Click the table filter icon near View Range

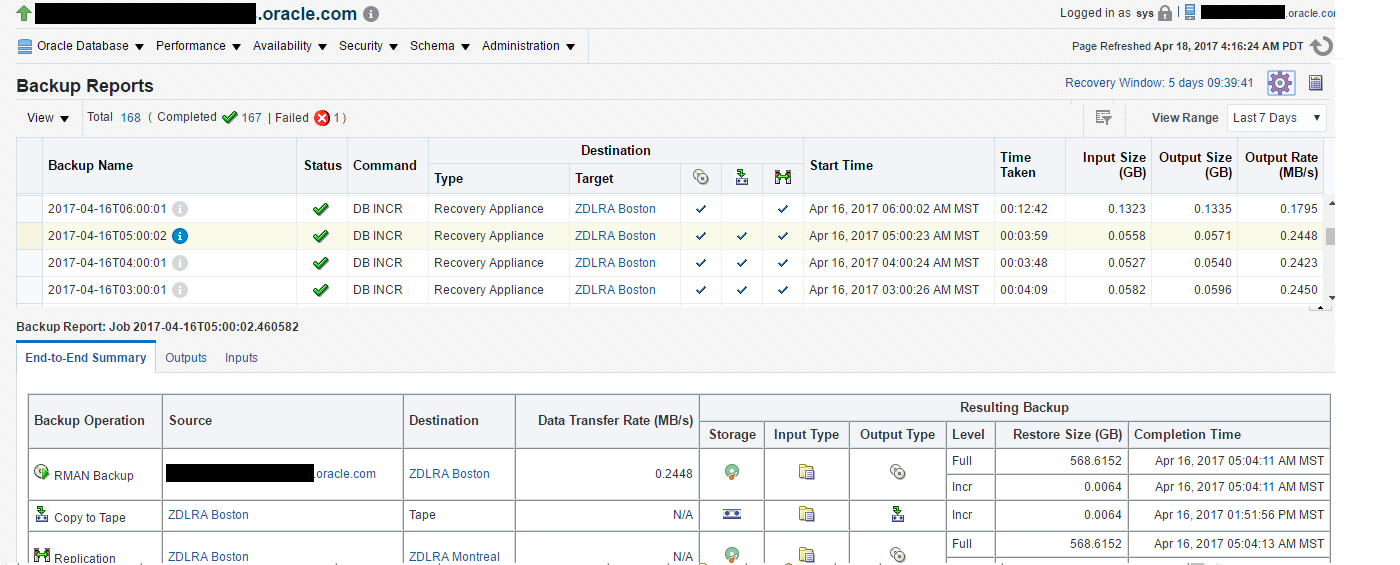1104,118
